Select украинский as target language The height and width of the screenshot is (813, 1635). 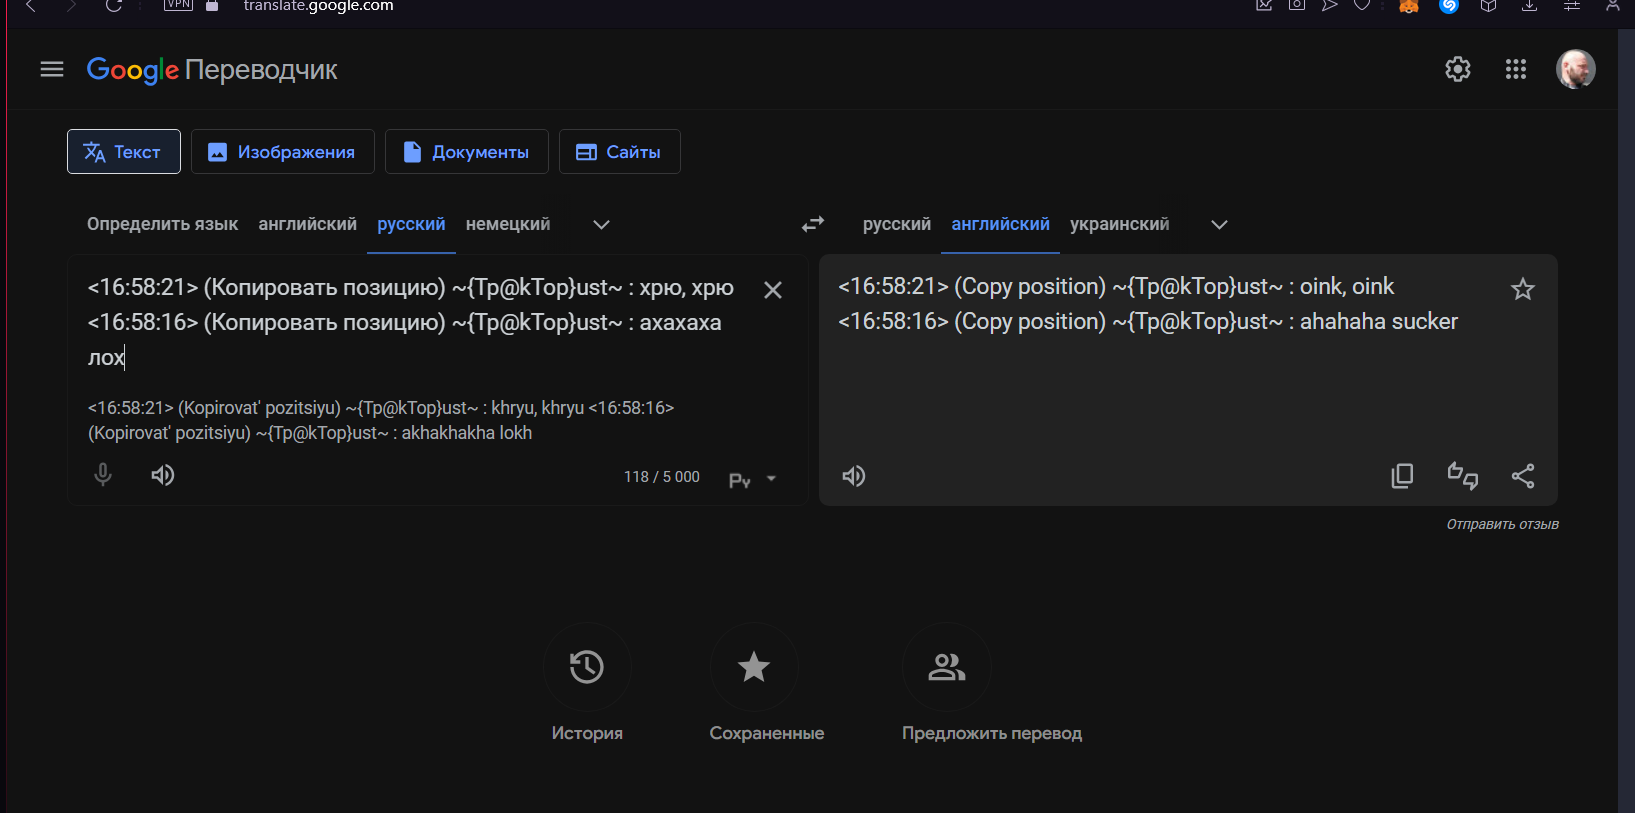(x=1119, y=224)
